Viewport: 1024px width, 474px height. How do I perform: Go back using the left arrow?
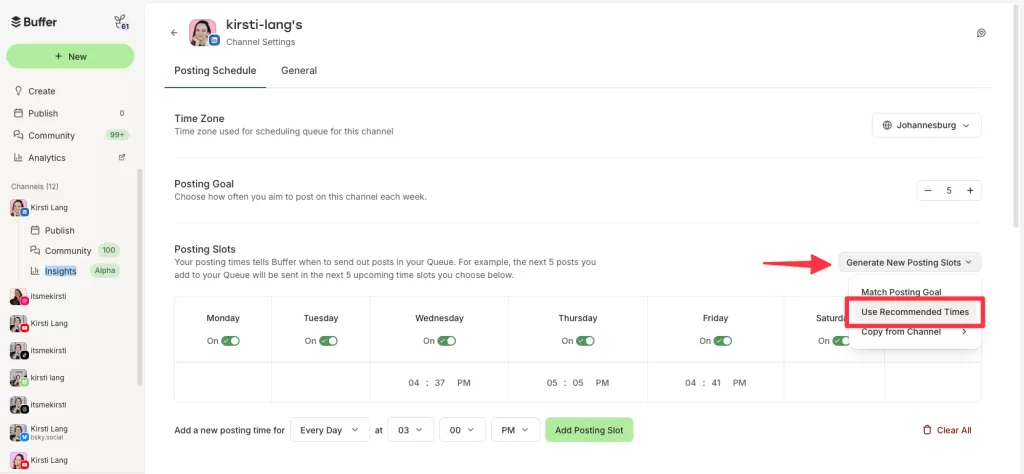[174, 33]
